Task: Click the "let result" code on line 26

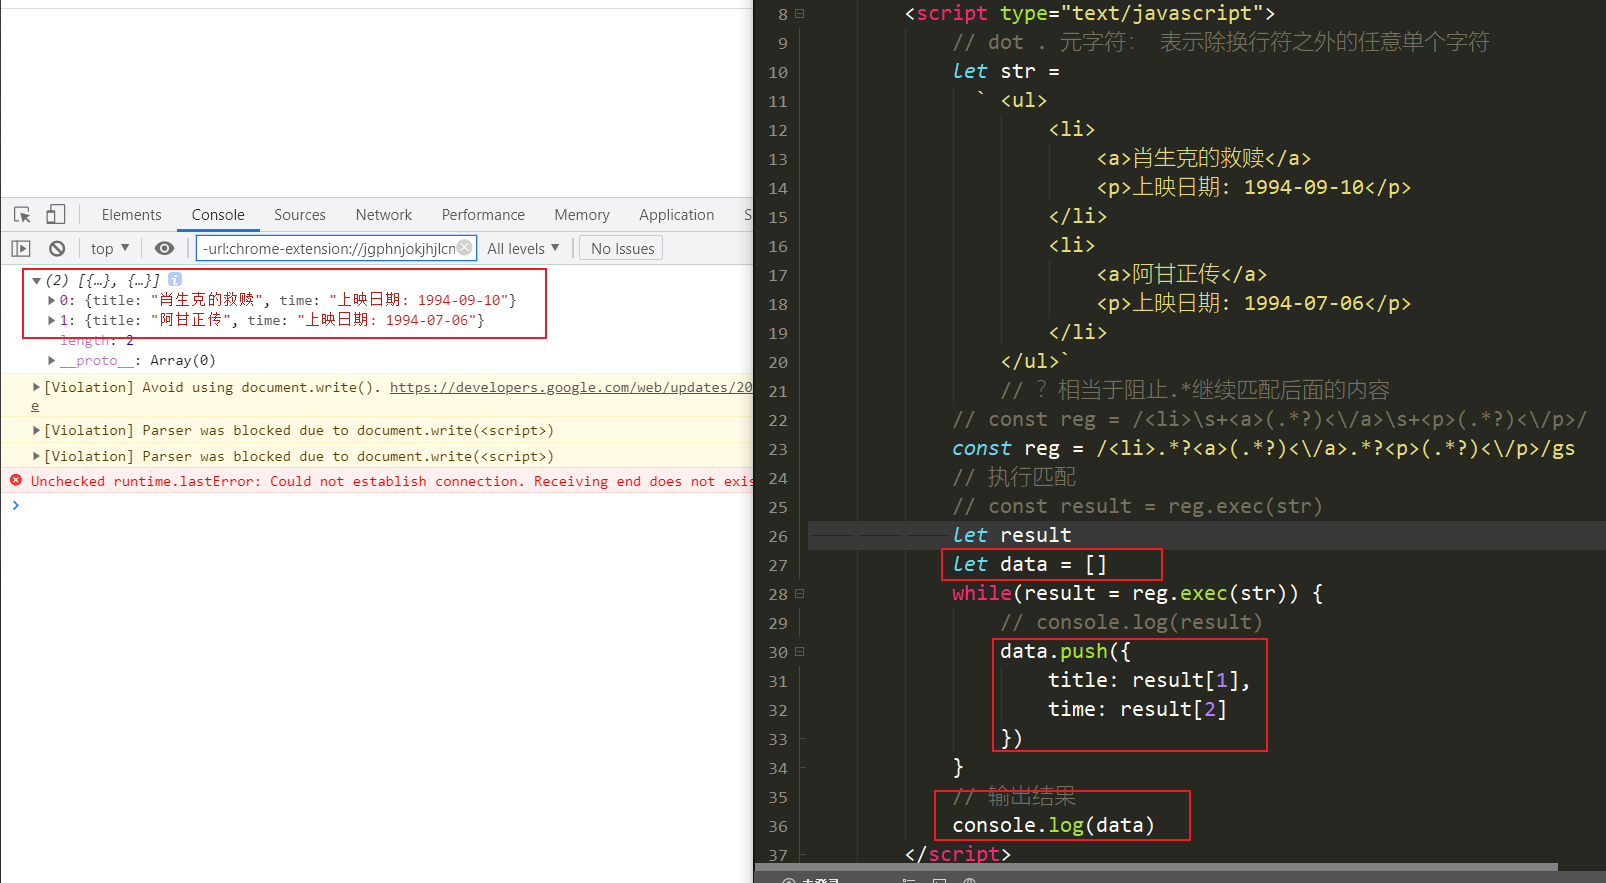Action: pos(1011,535)
